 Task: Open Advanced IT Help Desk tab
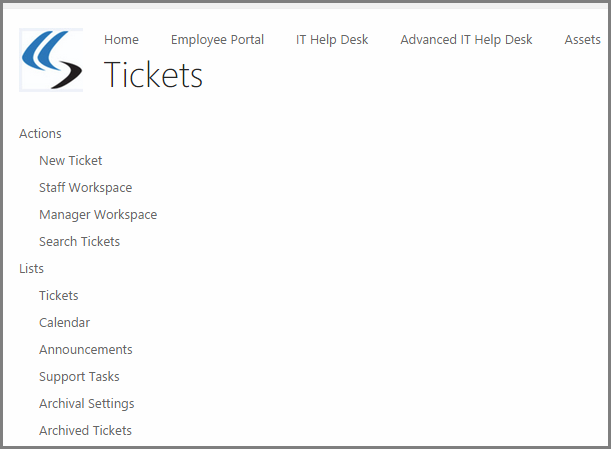click(466, 40)
